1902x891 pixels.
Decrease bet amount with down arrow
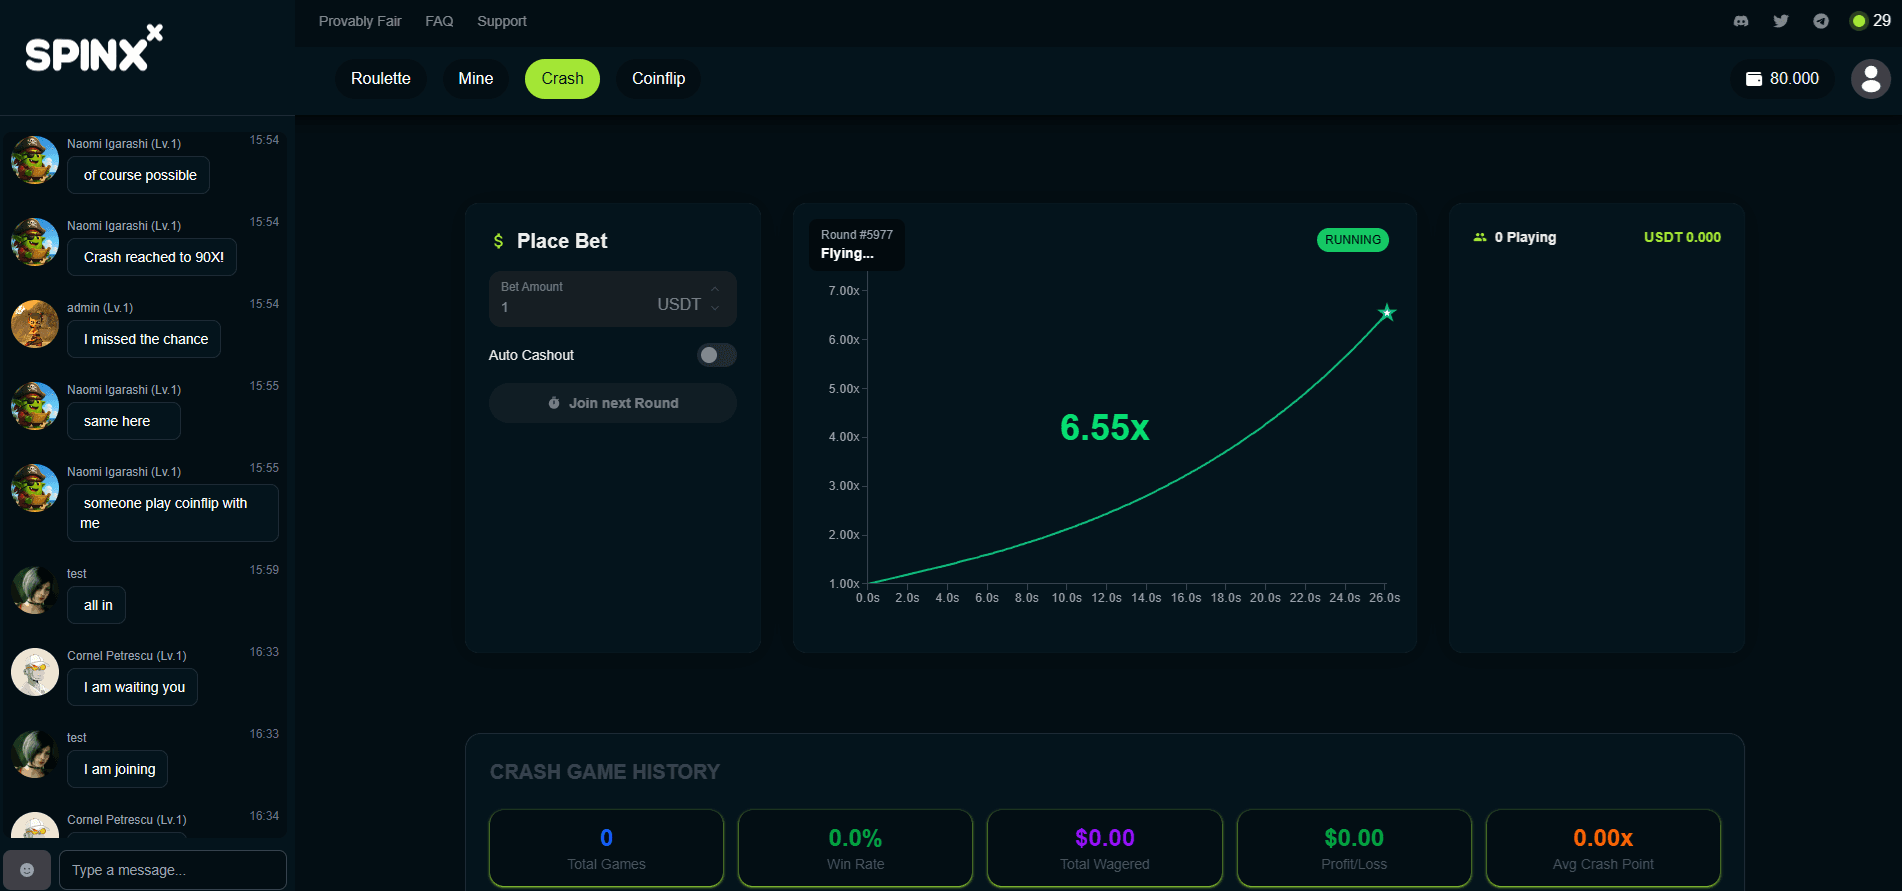tap(715, 309)
